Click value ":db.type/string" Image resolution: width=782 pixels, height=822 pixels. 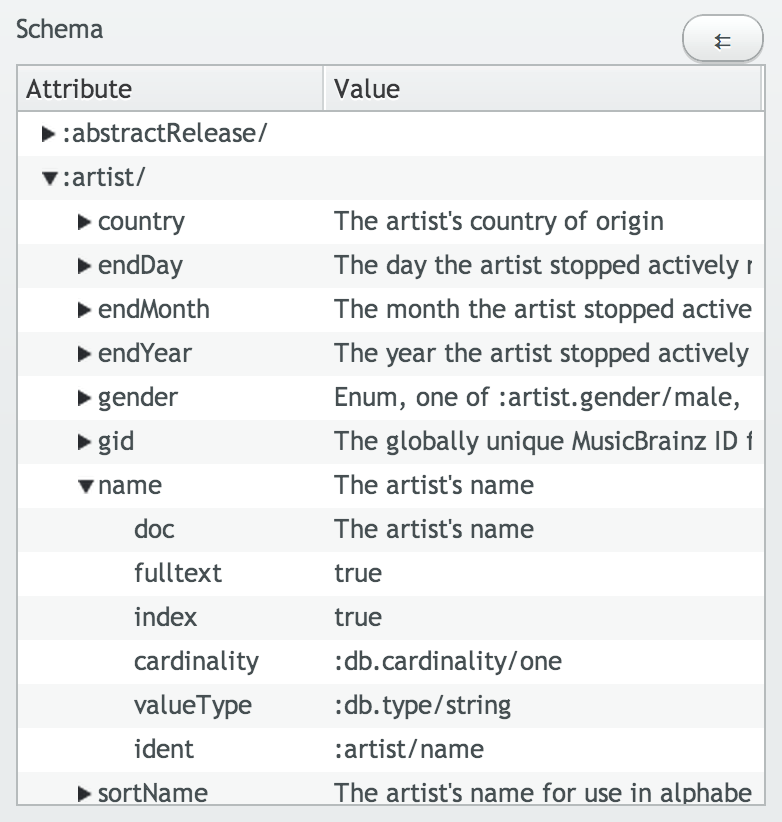(422, 706)
